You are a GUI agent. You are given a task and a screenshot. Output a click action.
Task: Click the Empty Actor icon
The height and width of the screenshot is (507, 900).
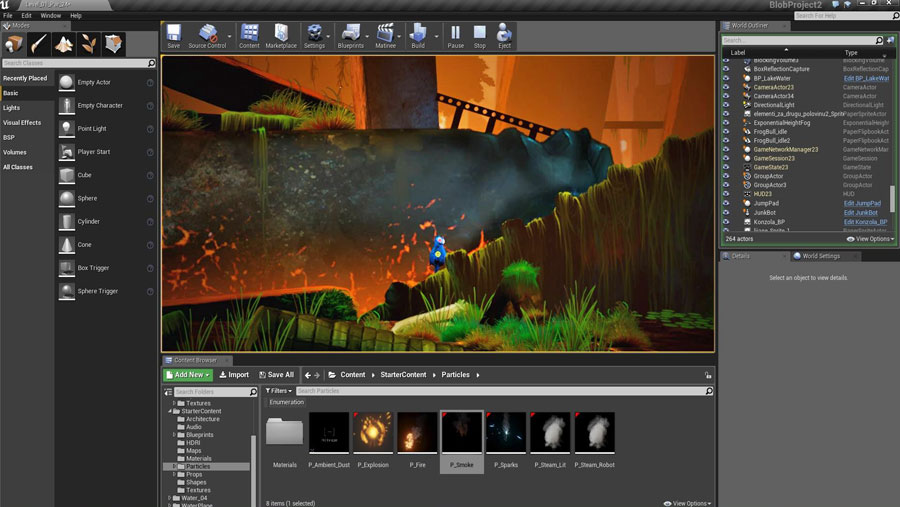point(67,82)
